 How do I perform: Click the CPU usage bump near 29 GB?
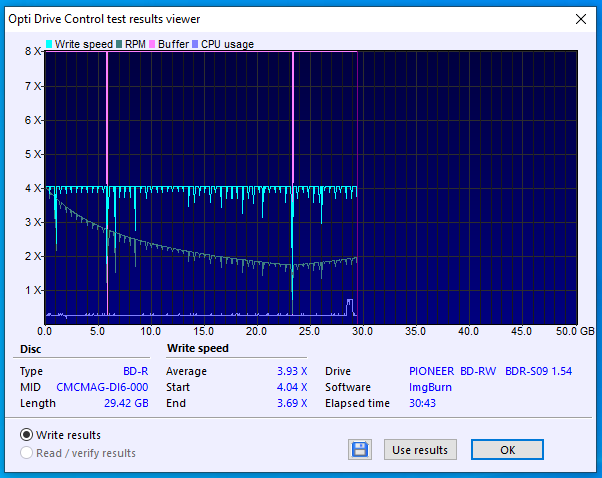(349, 307)
